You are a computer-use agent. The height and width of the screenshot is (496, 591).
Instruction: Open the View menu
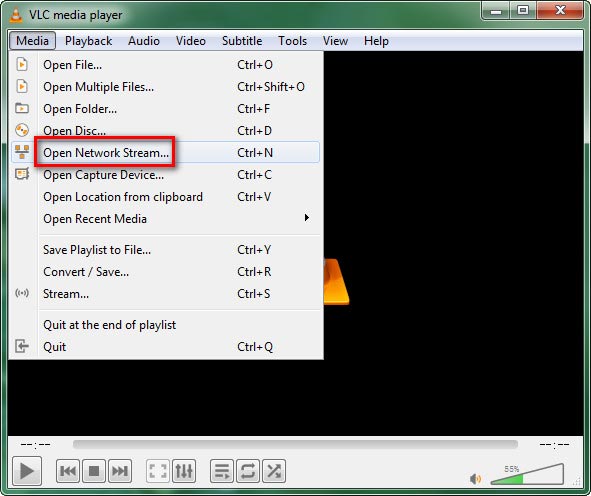click(x=335, y=41)
